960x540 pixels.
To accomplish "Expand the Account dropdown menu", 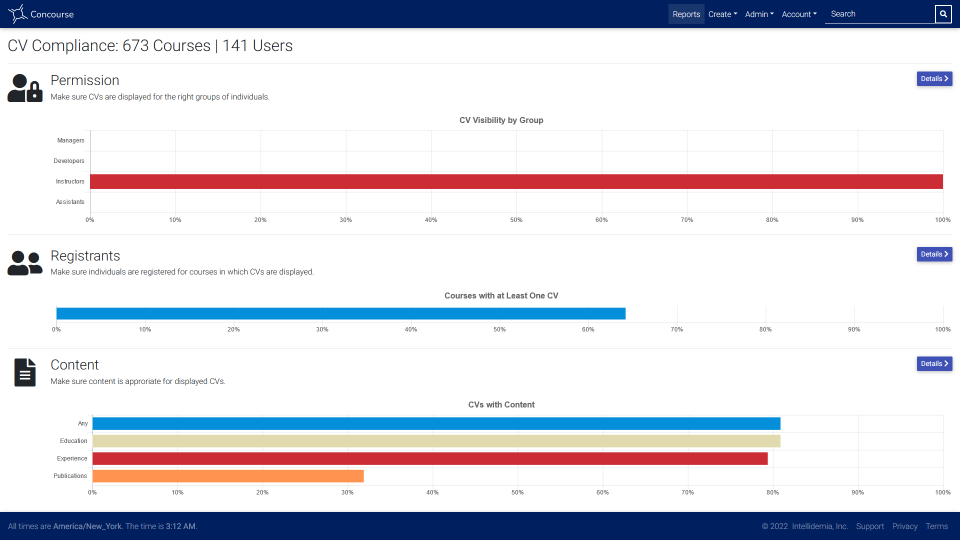I will [x=799, y=14].
